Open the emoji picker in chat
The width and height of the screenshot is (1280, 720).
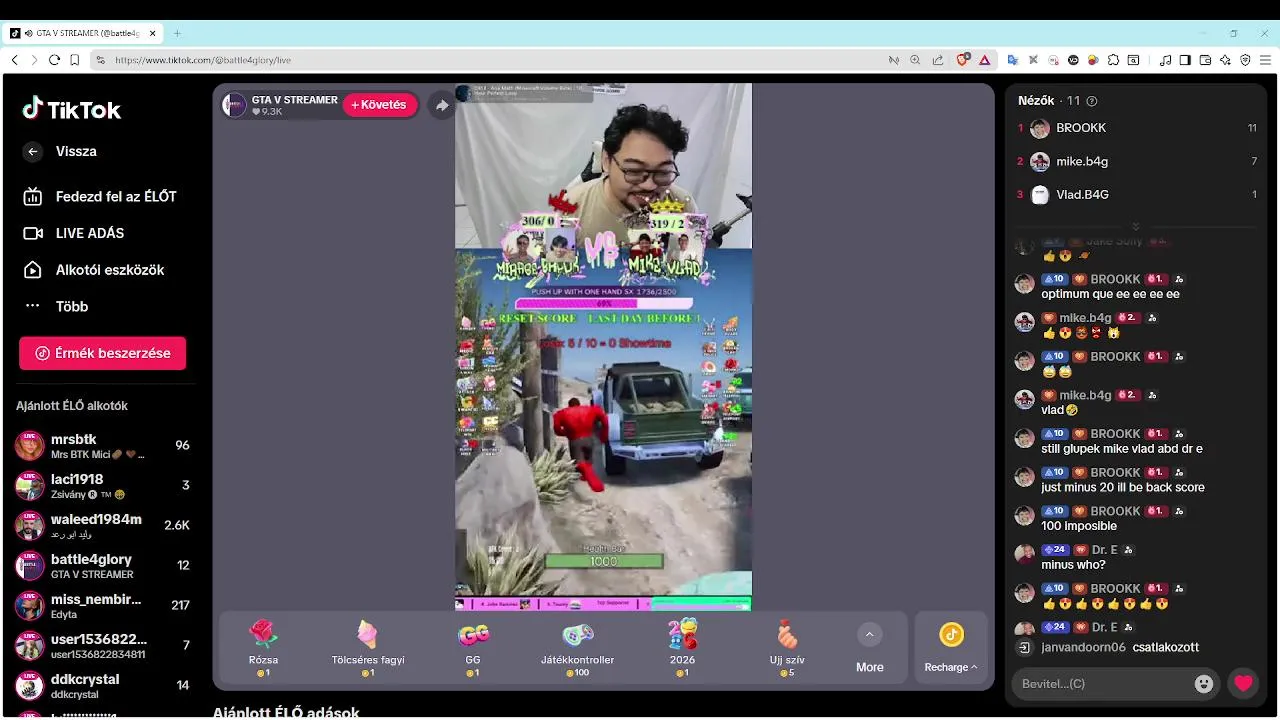(x=1204, y=684)
